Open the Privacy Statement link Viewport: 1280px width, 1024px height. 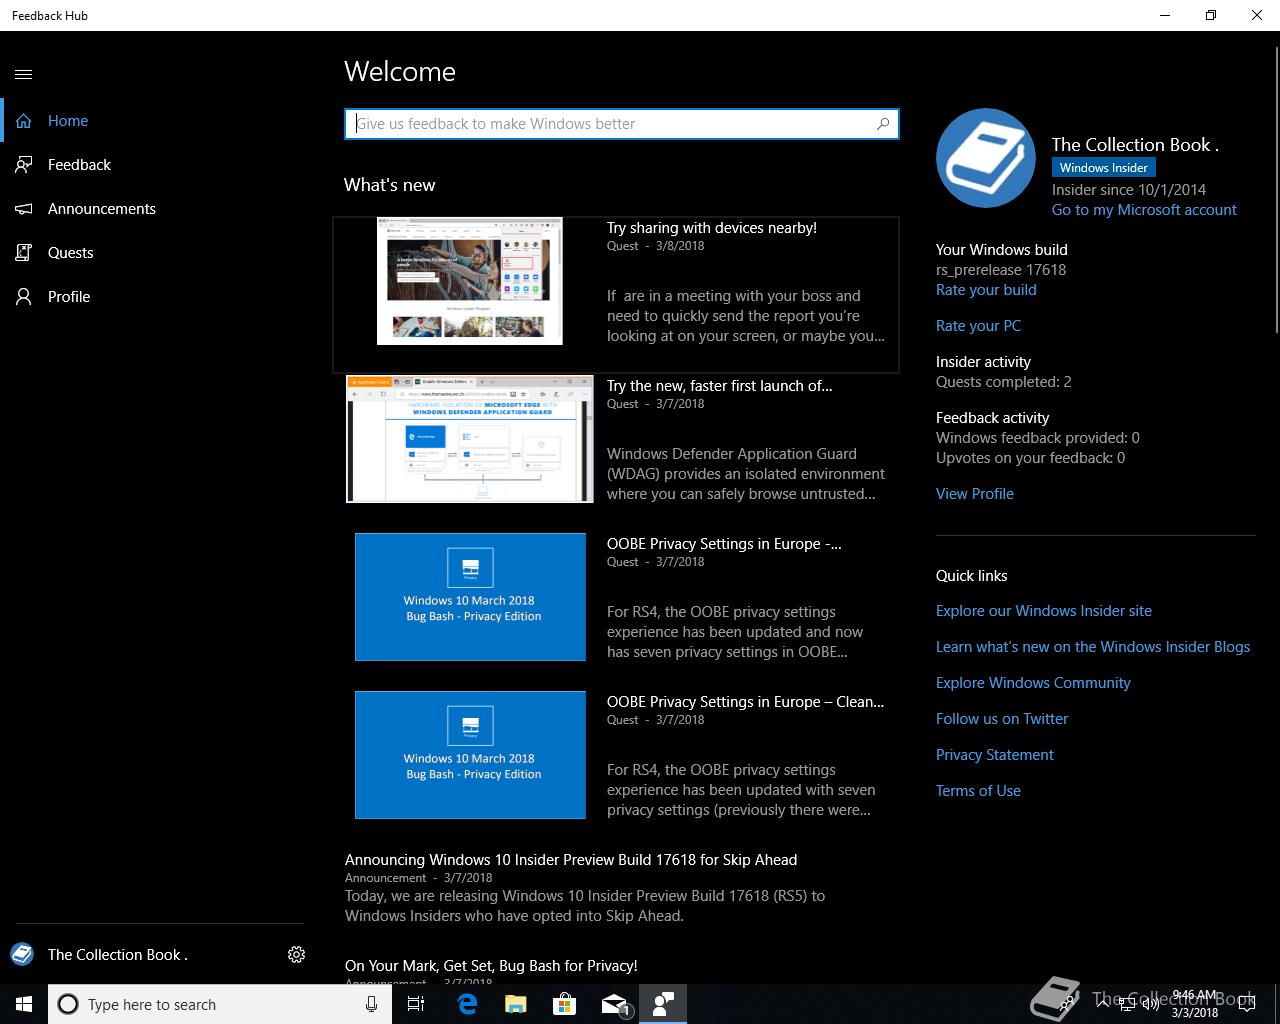995,755
